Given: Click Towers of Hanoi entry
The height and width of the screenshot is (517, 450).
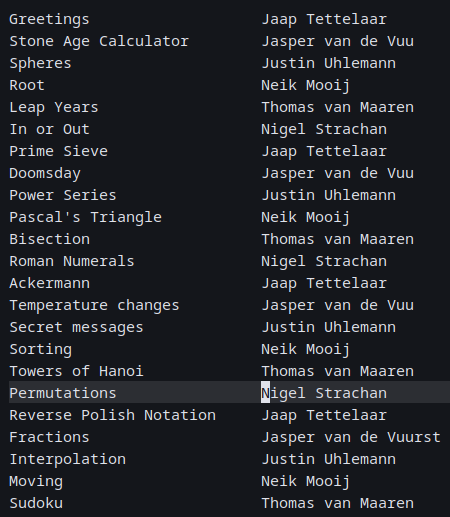Looking at the screenshot, I should [76, 371].
